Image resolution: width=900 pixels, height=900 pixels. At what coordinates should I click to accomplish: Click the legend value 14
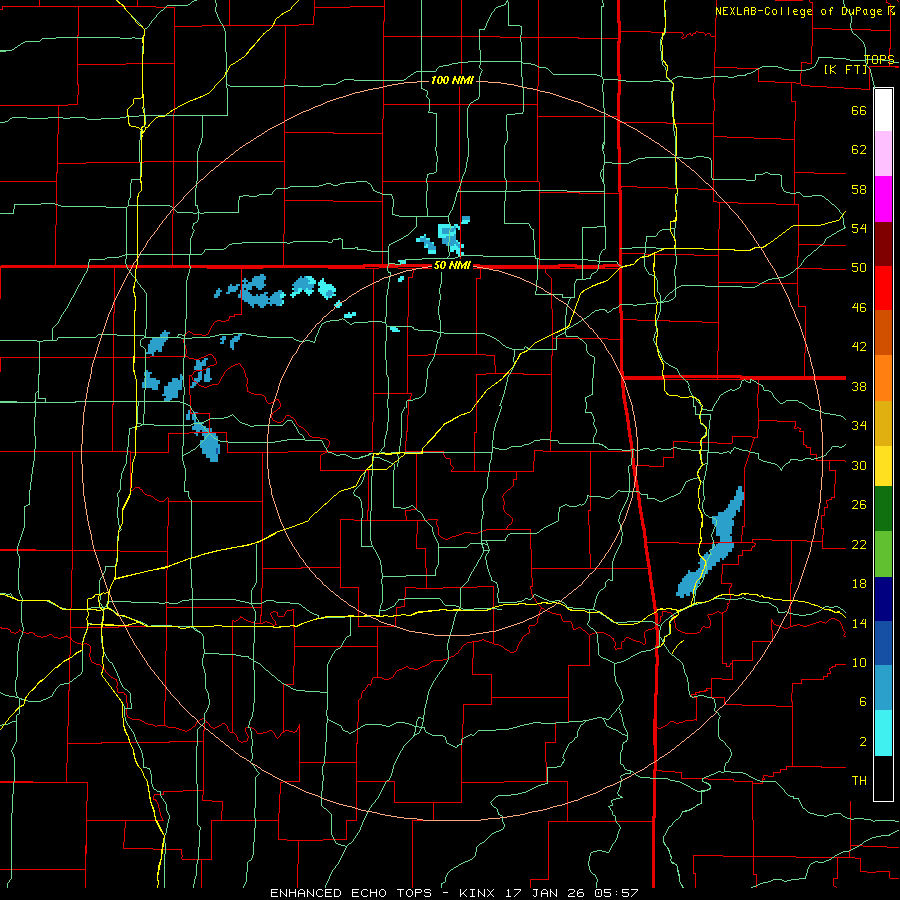click(x=859, y=623)
